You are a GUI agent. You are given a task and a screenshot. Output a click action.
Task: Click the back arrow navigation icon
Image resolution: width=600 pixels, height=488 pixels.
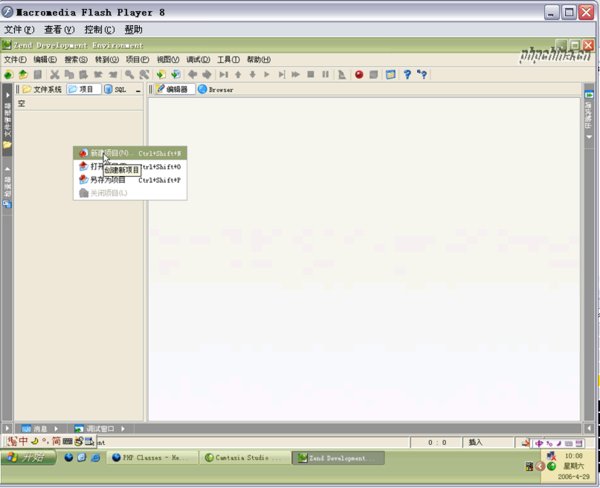coord(192,75)
